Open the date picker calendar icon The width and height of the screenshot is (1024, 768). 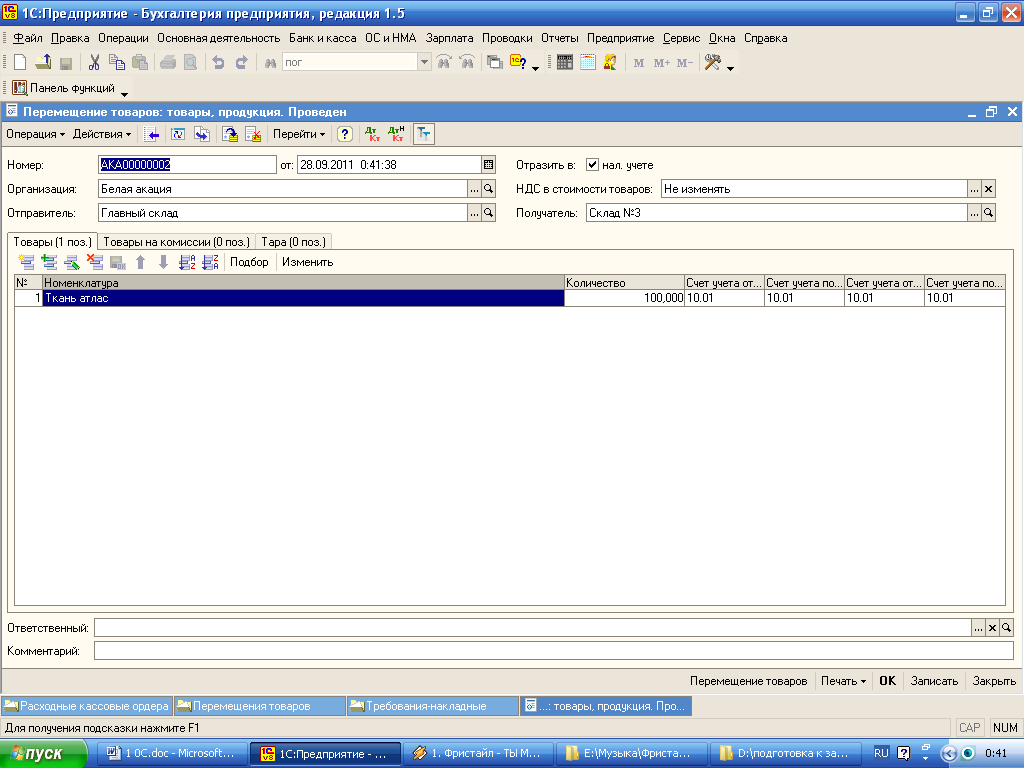pyautogui.click(x=488, y=165)
